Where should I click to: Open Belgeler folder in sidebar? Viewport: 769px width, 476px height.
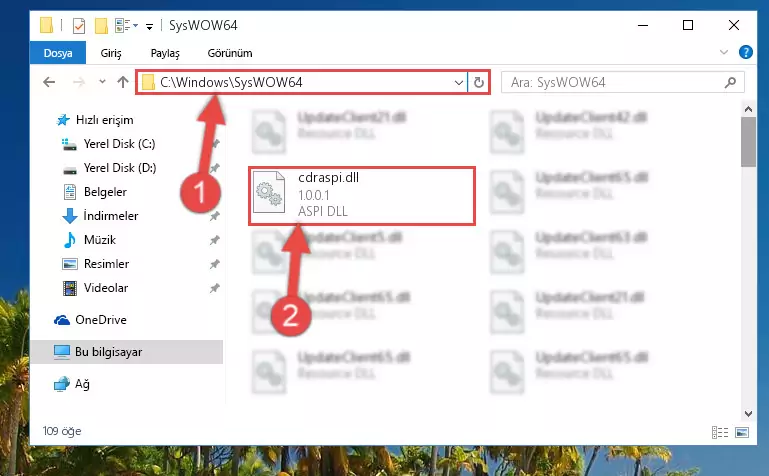click(x=105, y=192)
